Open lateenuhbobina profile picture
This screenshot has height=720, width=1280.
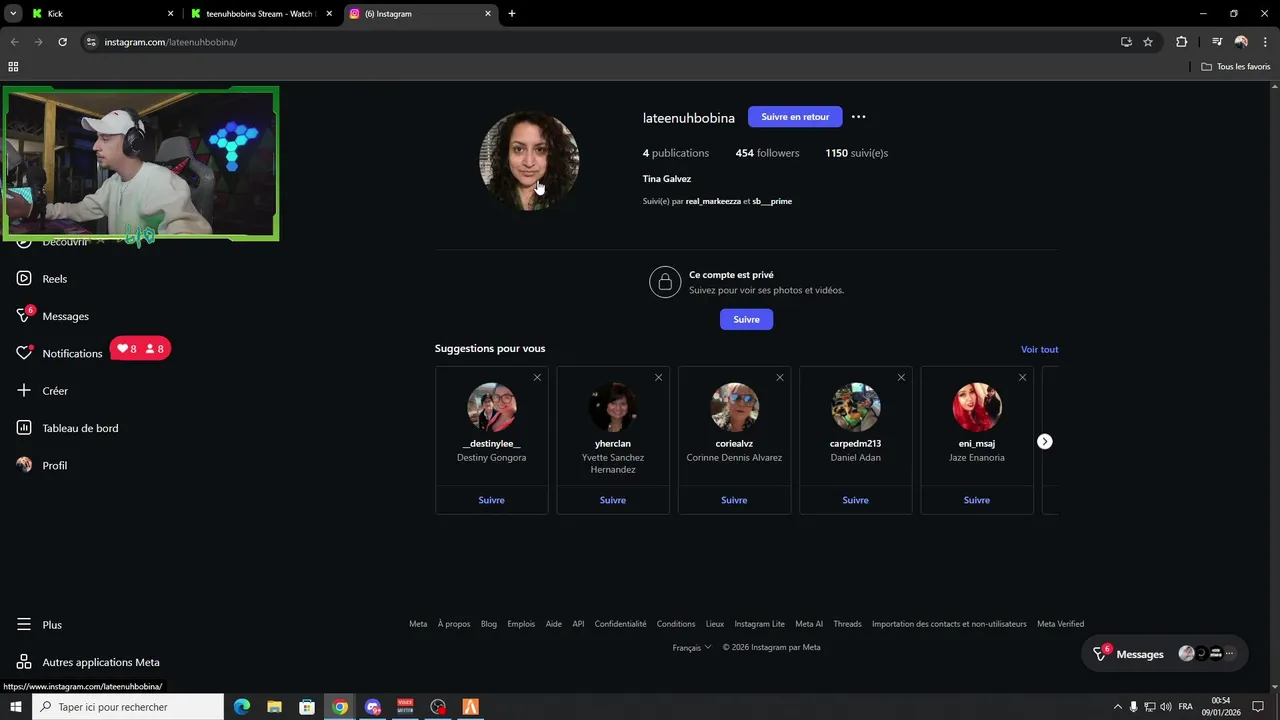coord(529,161)
